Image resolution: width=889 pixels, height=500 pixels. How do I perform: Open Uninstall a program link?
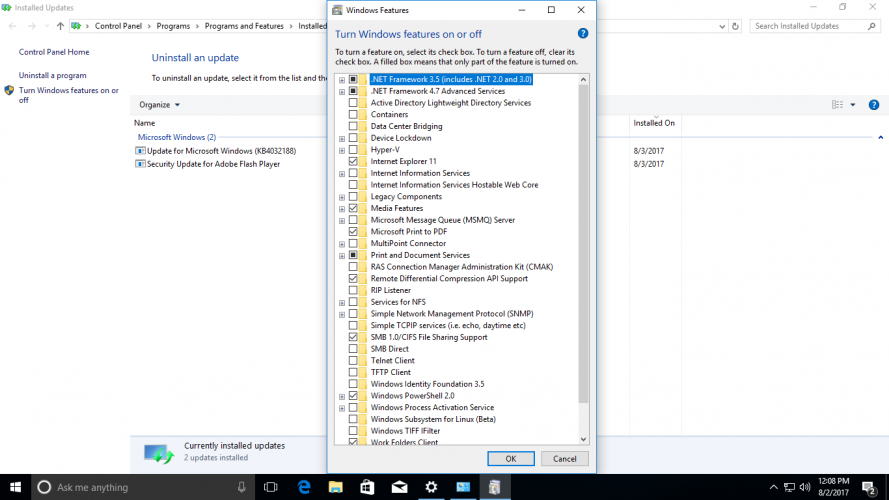pyautogui.click(x=53, y=75)
